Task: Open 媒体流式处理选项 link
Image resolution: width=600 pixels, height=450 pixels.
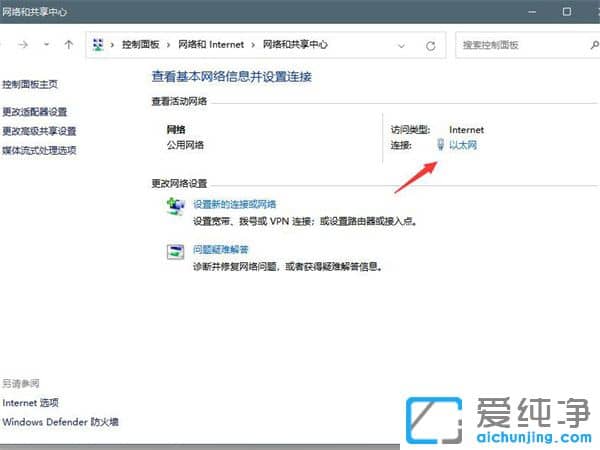Action: click(x=39, y=150)
